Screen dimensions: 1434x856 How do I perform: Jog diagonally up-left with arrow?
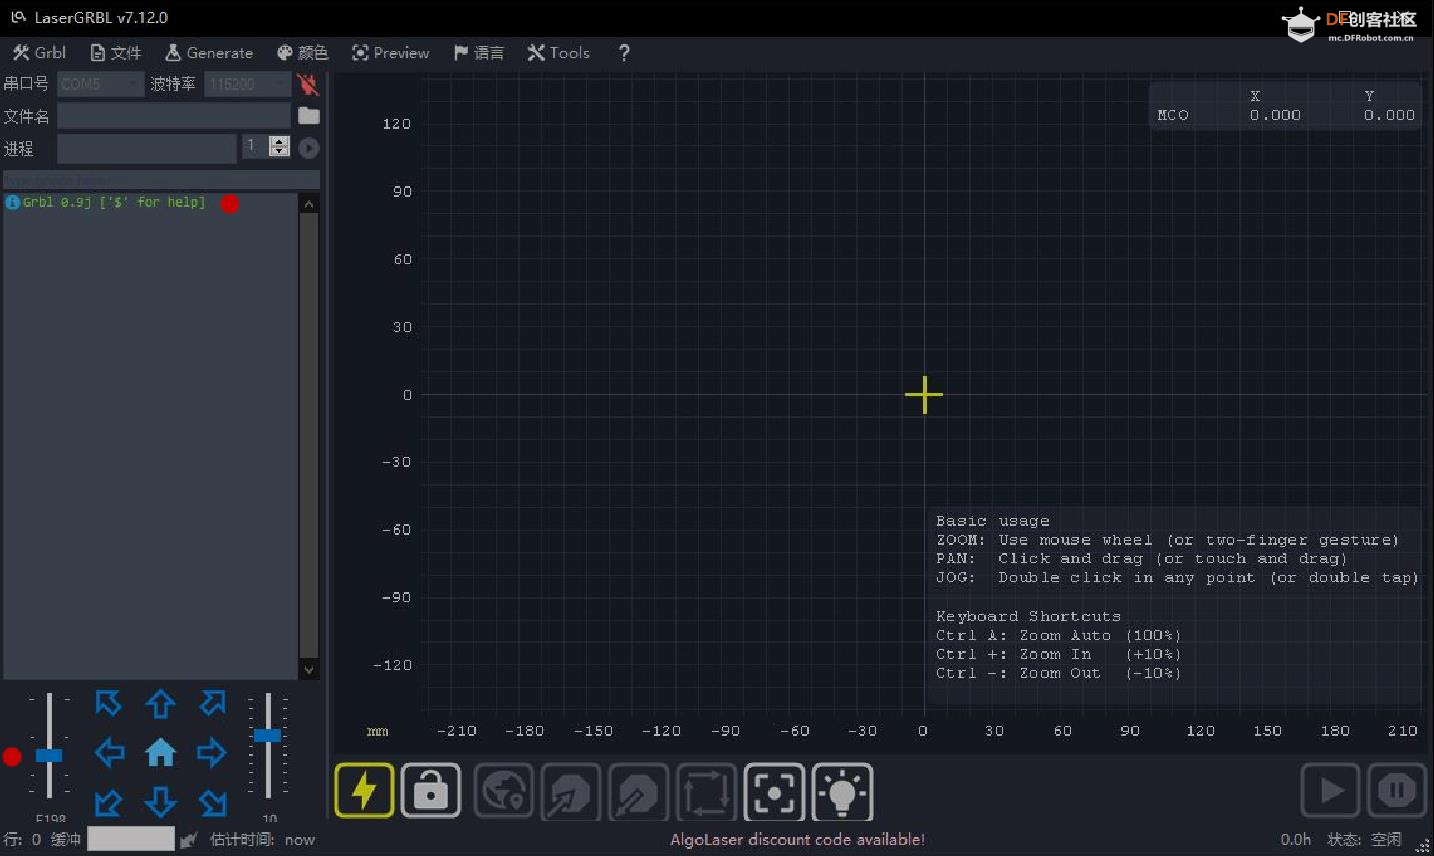point(108,703)
